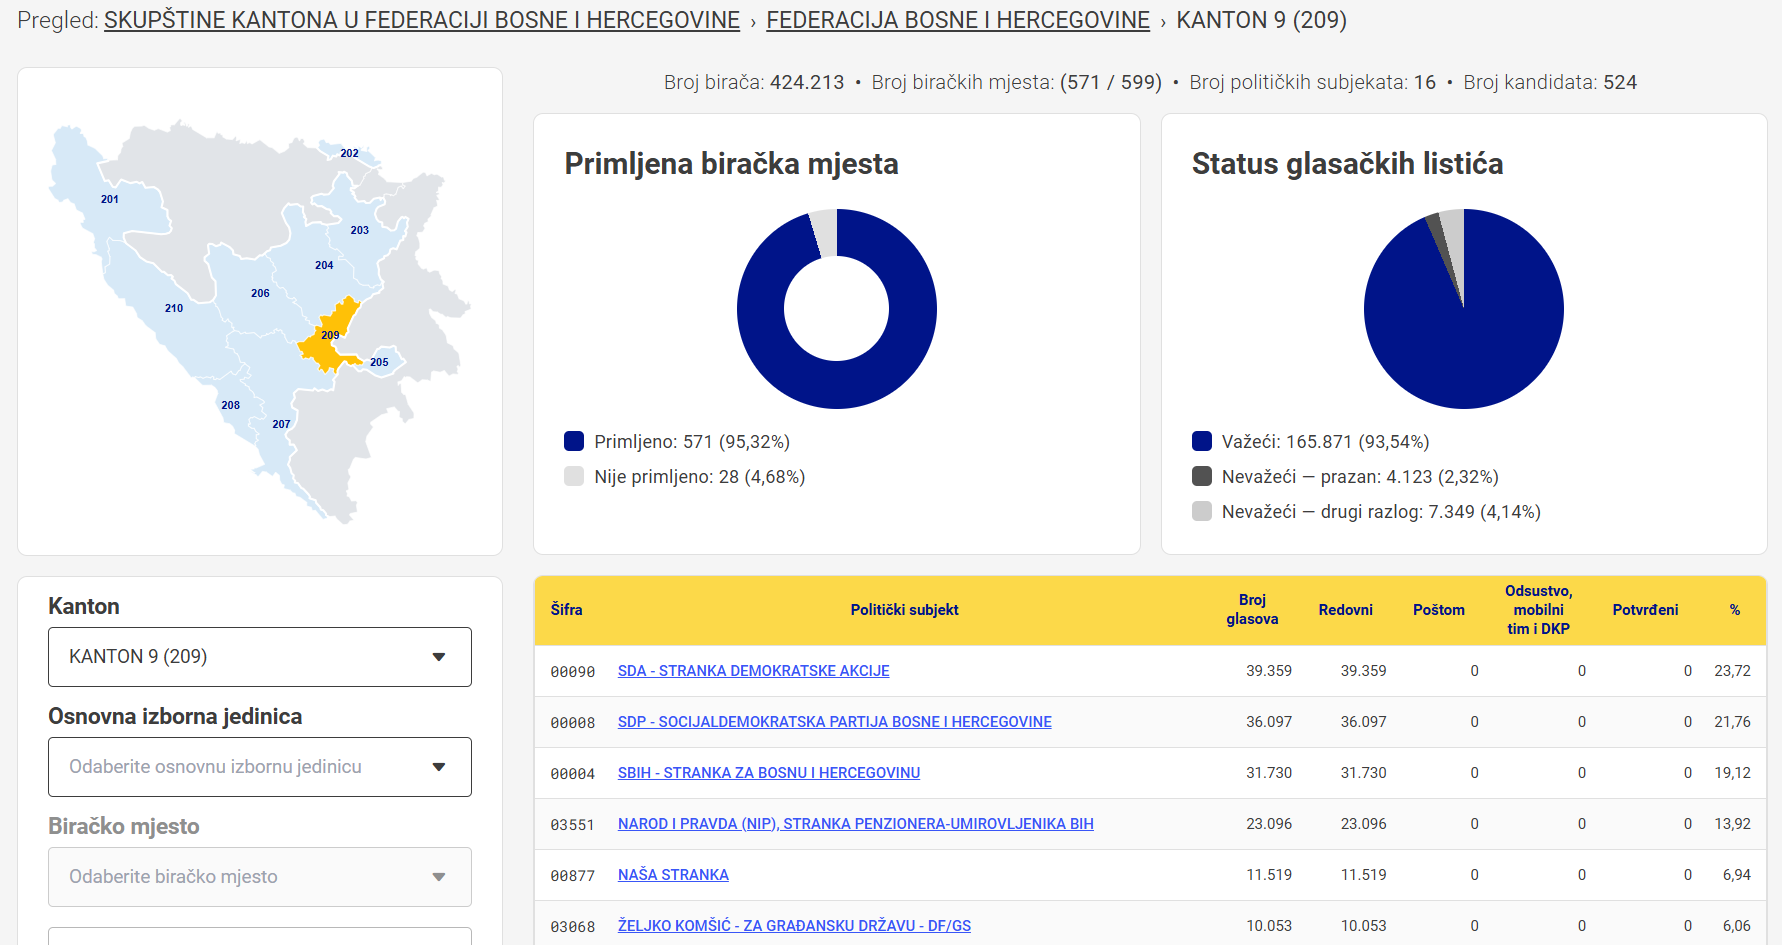
Task: Select canton 206 on the map
Action: pyautogui.click(x=260, y=293)
